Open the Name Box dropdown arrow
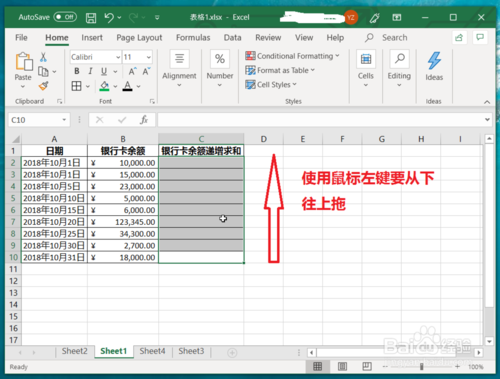 (64, 120)
